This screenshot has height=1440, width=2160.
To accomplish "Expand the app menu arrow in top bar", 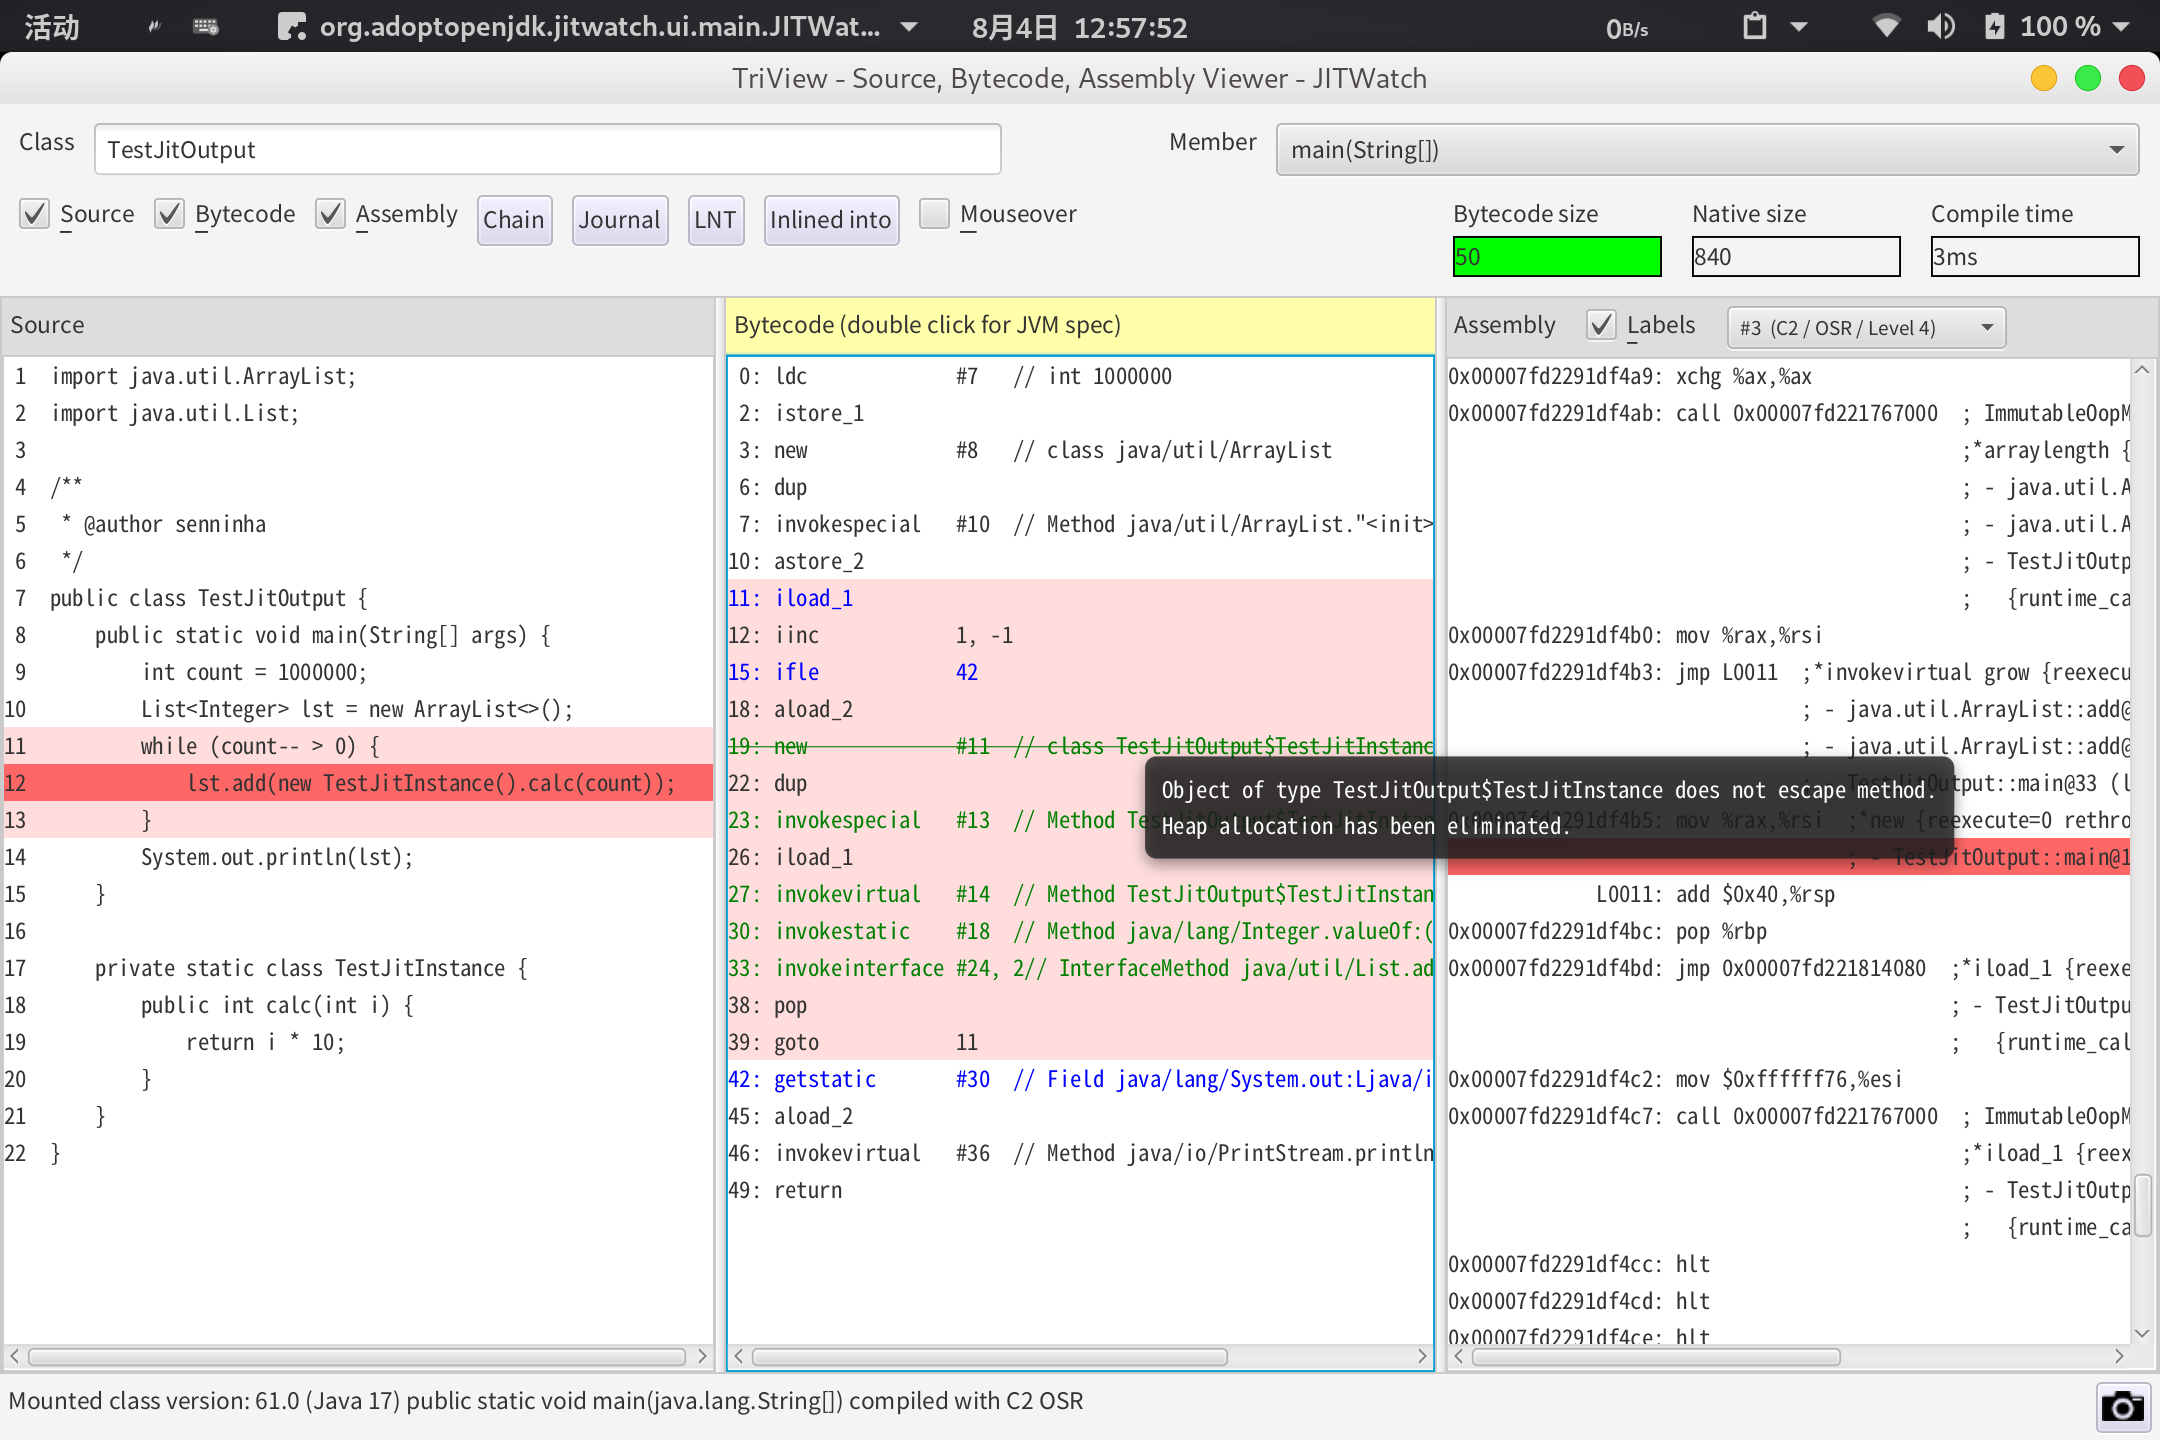I will pyautogui.click(x=909, y=27).
